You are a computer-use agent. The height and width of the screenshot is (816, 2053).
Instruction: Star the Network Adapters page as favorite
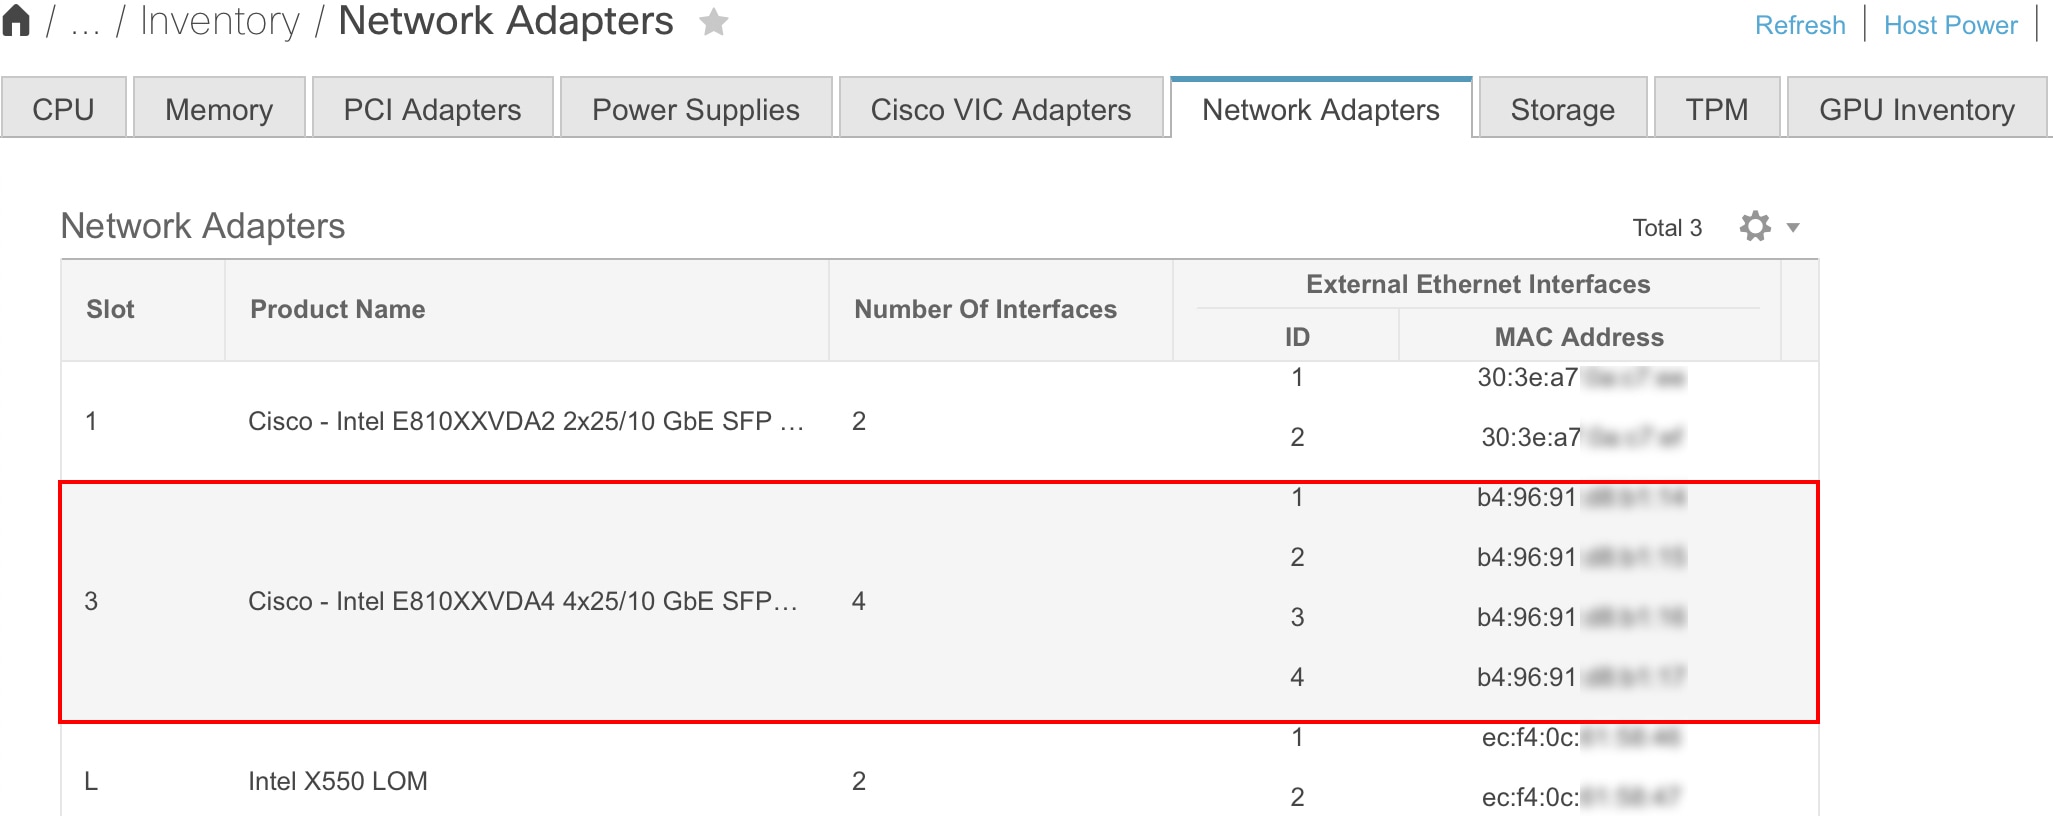pos(713,23)
